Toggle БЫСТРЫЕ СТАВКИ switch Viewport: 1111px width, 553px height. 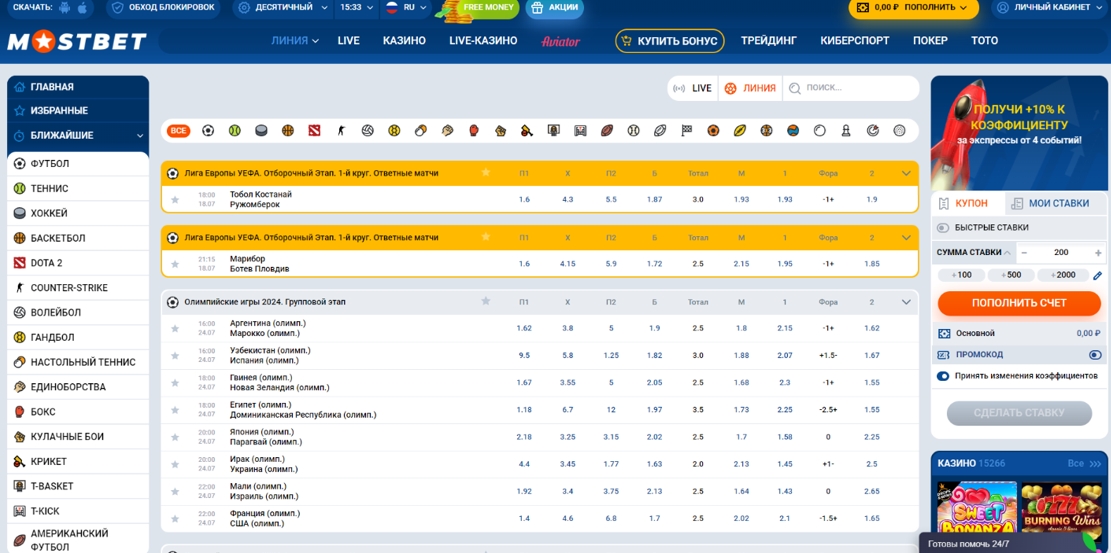pyautogui.click(x=943, y=228)
